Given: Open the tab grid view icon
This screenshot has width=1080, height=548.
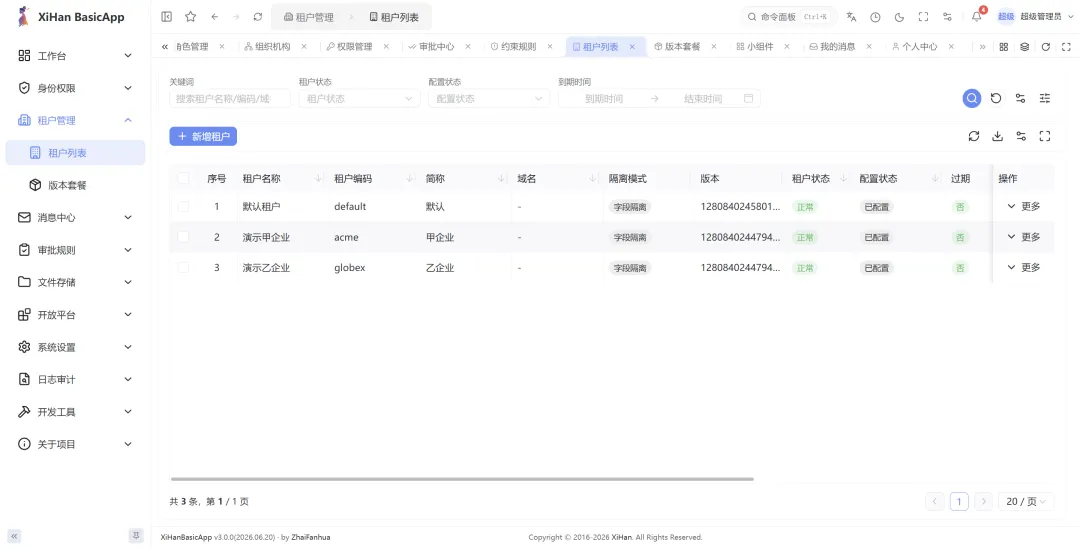Looking at the screenshot, I should pyautogui.click(x=1004, y=47).
